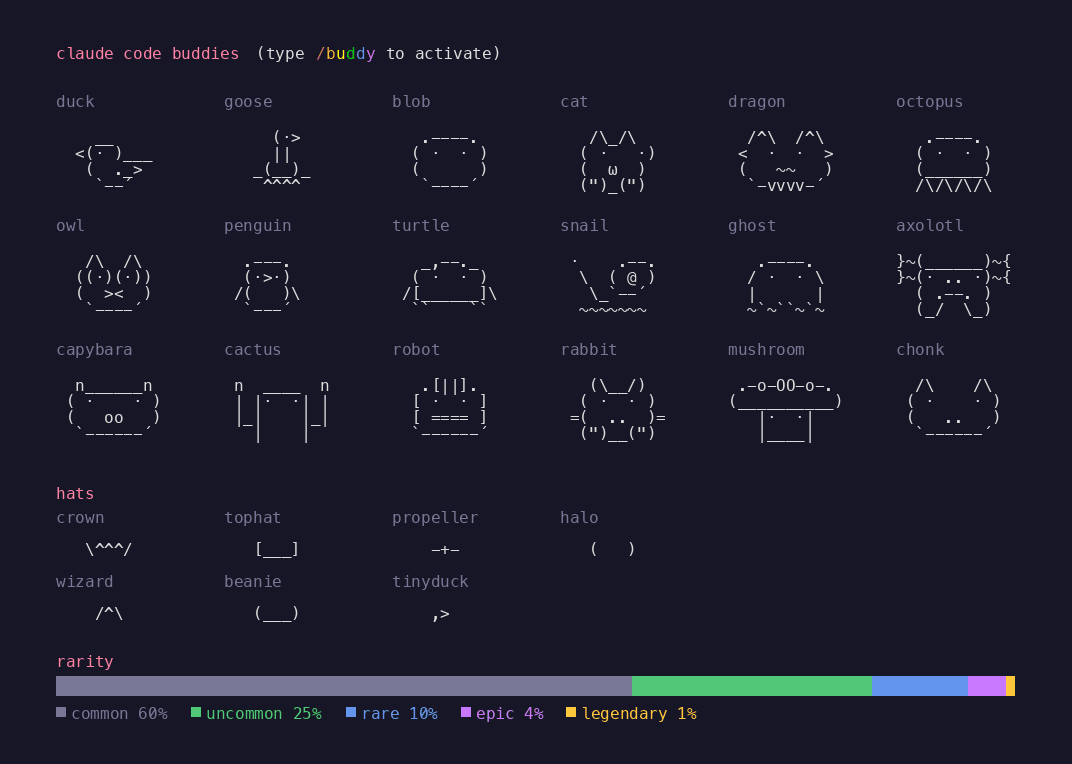Pick the cactus buddy
The image size is (1072, 764).
[280, 407]
